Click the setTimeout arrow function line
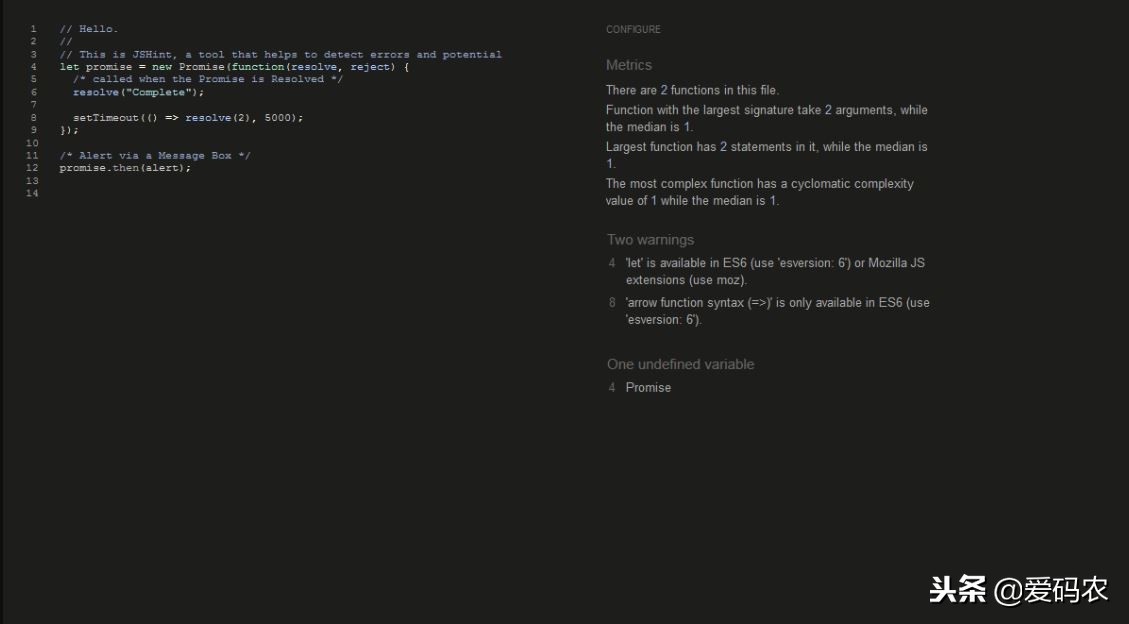Screen dimensions: 1129x624 pyautogui.click(x=188, y=117)
